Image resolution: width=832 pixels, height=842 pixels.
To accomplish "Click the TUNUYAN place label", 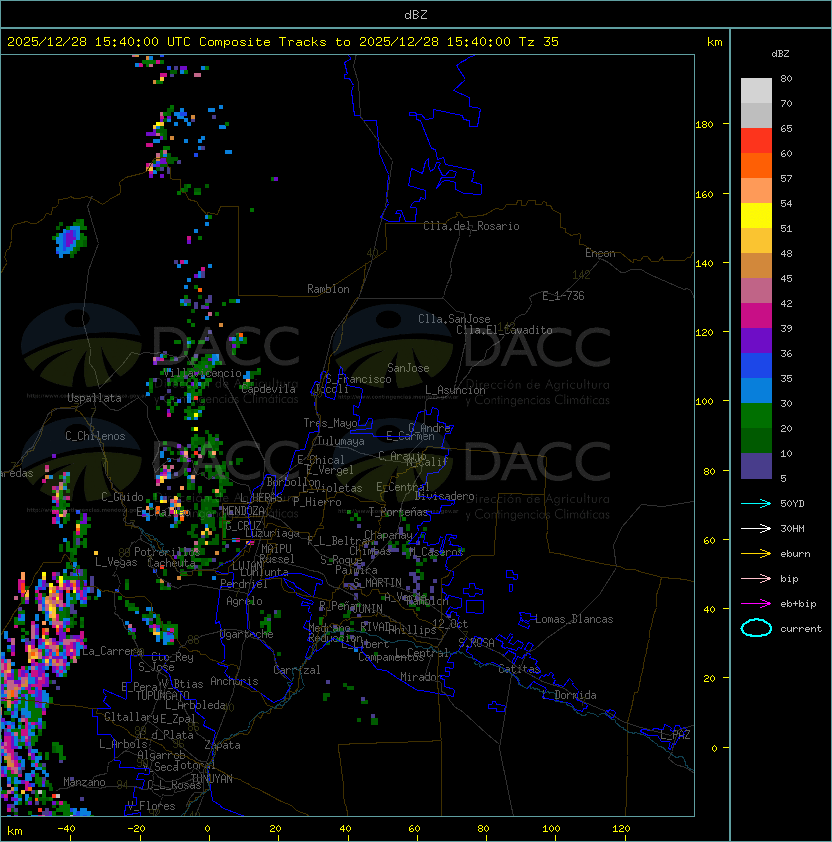I will click(x=212, y=779).
